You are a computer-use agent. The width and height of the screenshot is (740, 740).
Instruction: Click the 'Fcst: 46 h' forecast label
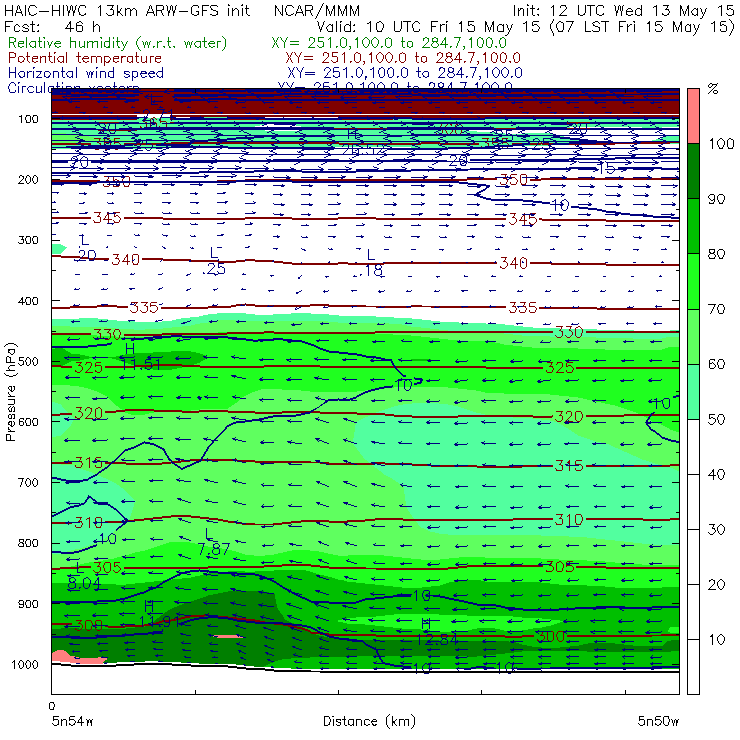point(52,26)
